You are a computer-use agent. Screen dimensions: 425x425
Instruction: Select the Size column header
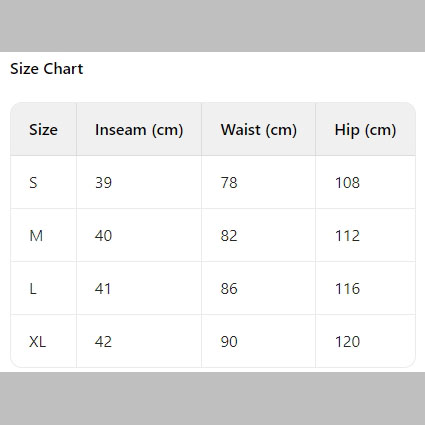pos(44,129)
